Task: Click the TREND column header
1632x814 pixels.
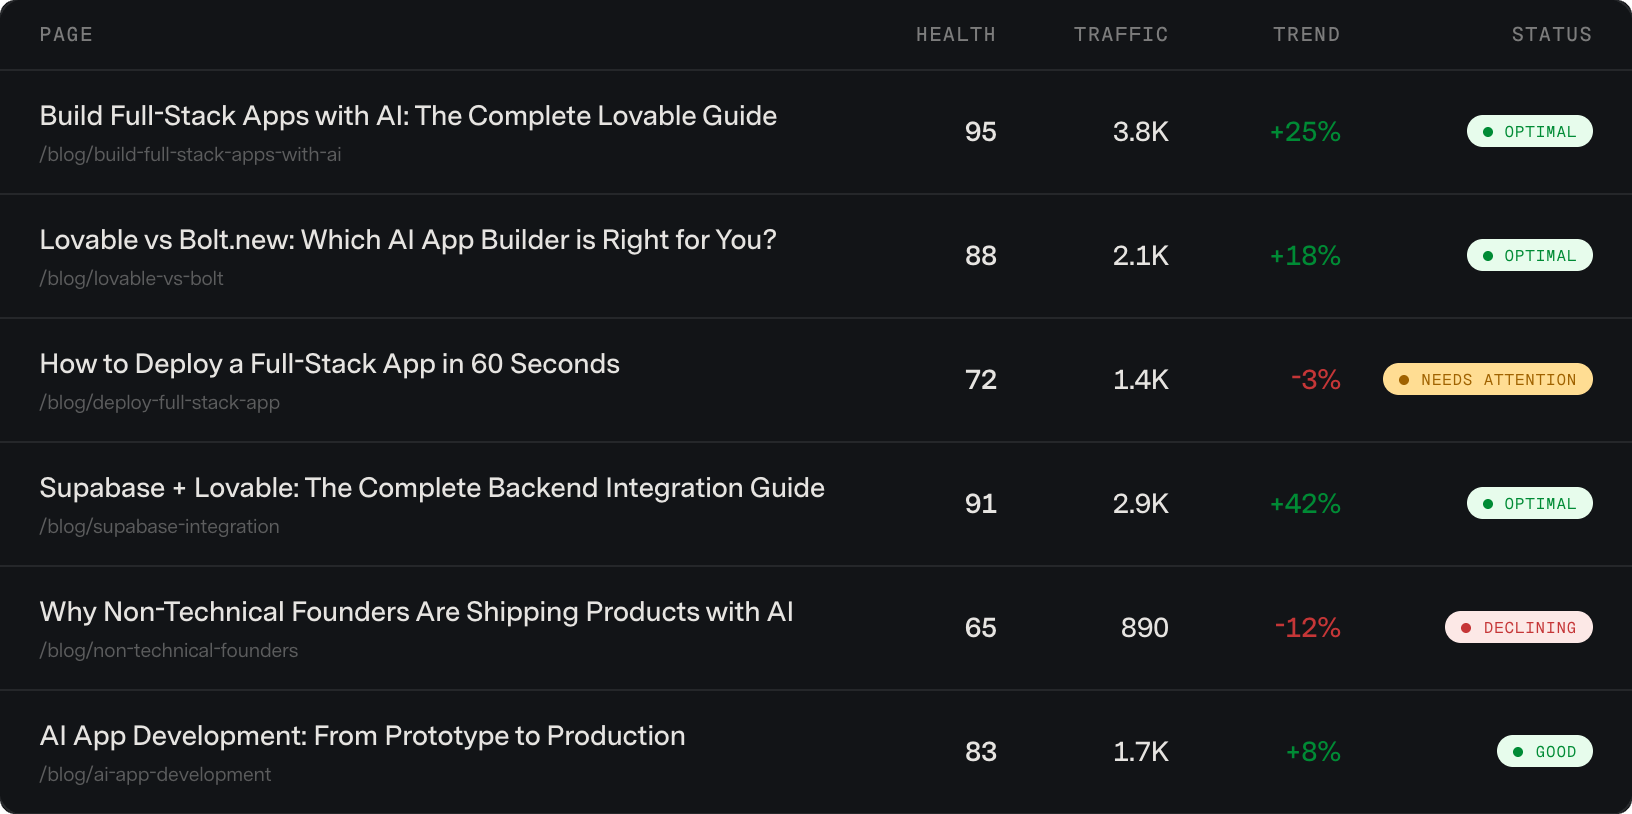Action: tap(1306, 35)
